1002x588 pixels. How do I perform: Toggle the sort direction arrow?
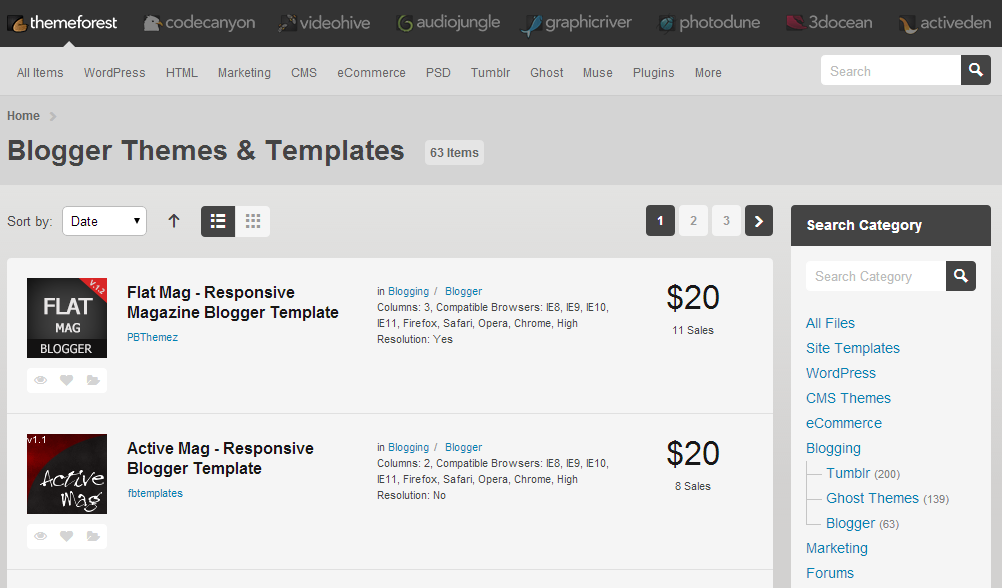click(x=174, y=221)
